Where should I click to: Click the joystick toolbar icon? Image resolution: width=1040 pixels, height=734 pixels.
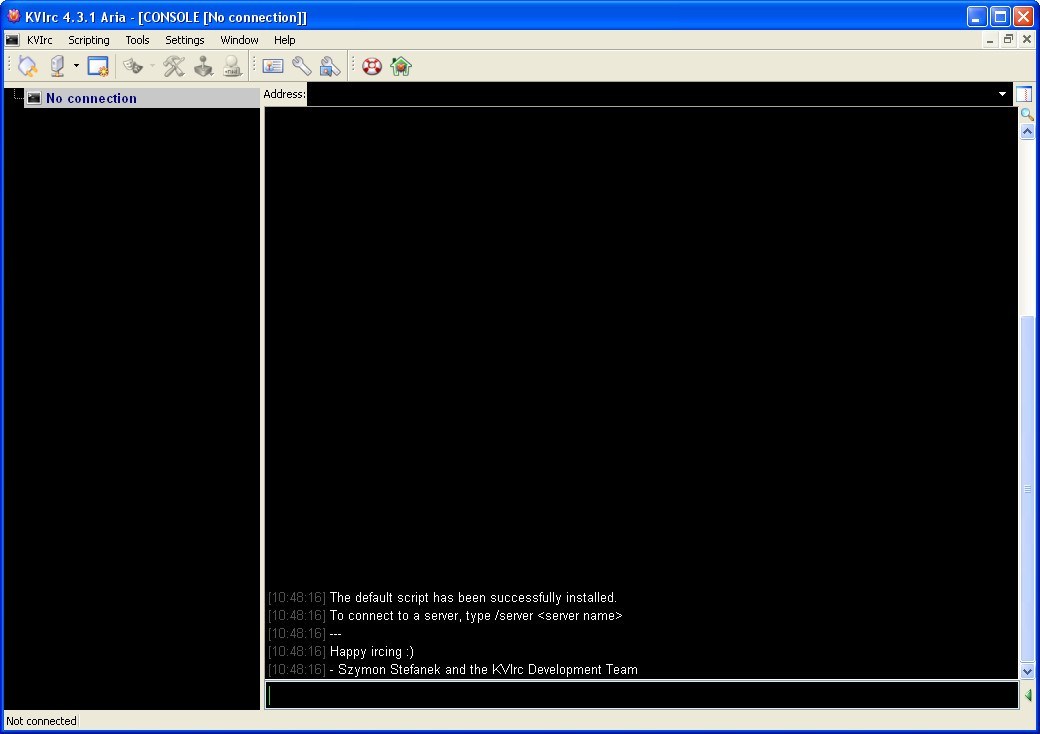[203, 66]
